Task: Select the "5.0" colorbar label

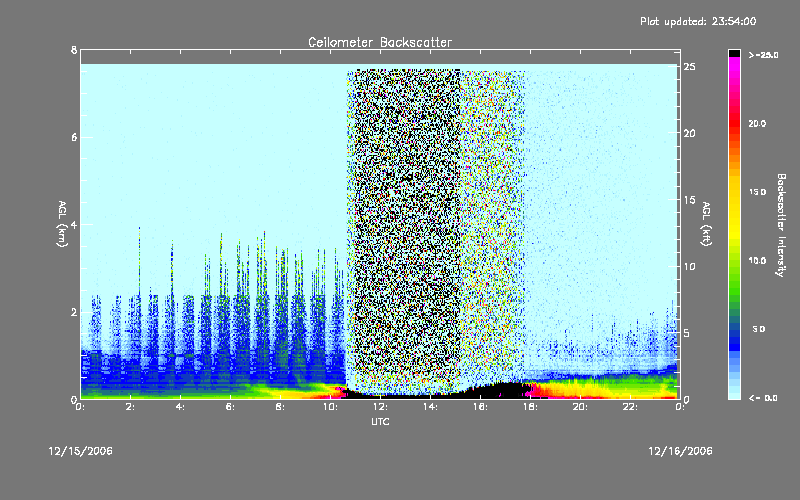Action: coord(759,329)
